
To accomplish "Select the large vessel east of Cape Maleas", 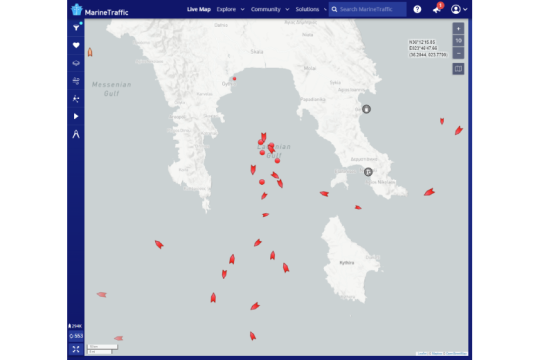I will point(429,192).
